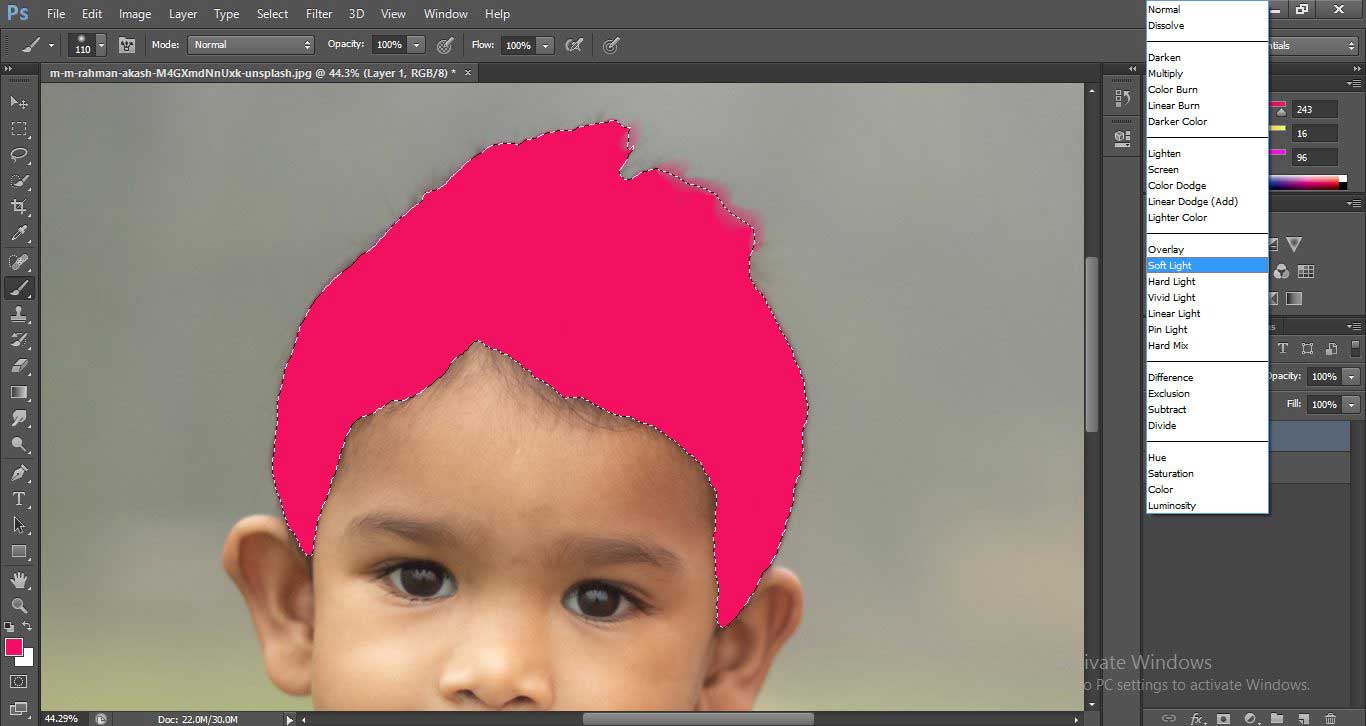Image resolution: width=1366 pixels, height=726 pixels.
Task: Select the Horizontal Type tool
Action: pyautogui.click(x=20, y=498)
